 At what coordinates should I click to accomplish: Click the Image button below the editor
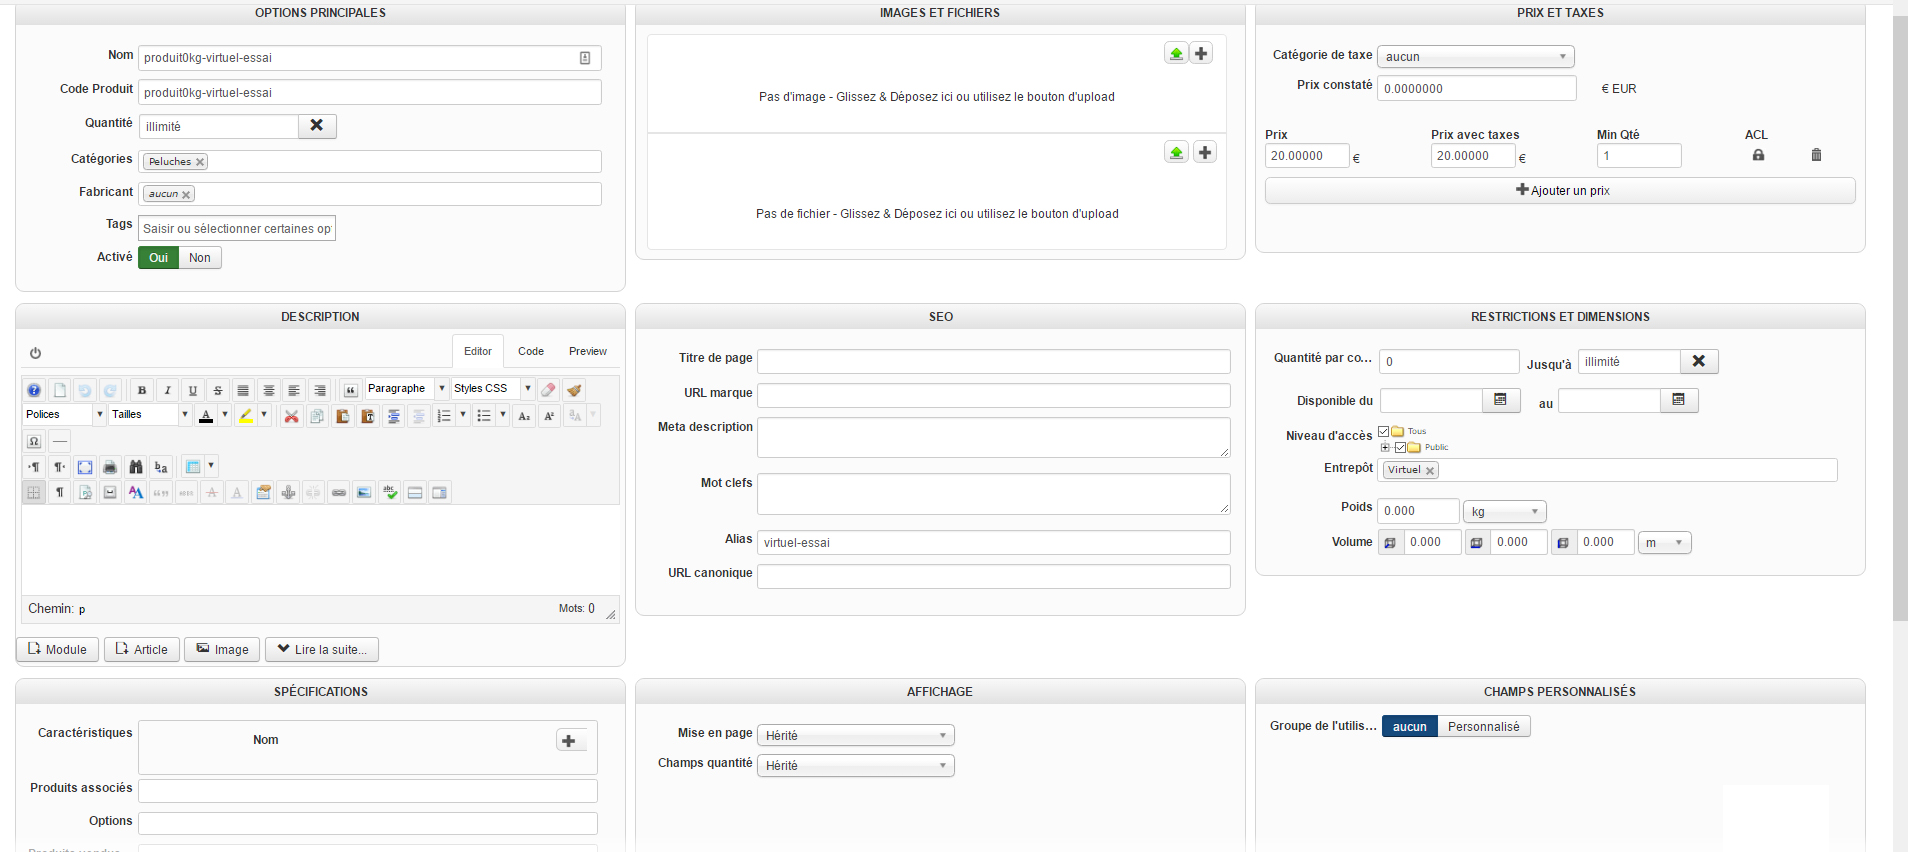(x=222, y=650)
